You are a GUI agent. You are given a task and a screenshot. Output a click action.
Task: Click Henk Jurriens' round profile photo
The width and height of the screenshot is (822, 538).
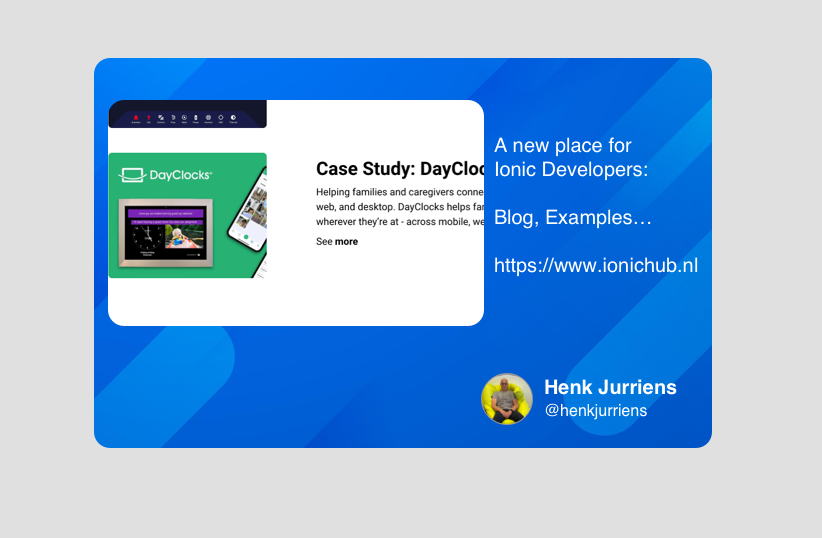point(507,399)
